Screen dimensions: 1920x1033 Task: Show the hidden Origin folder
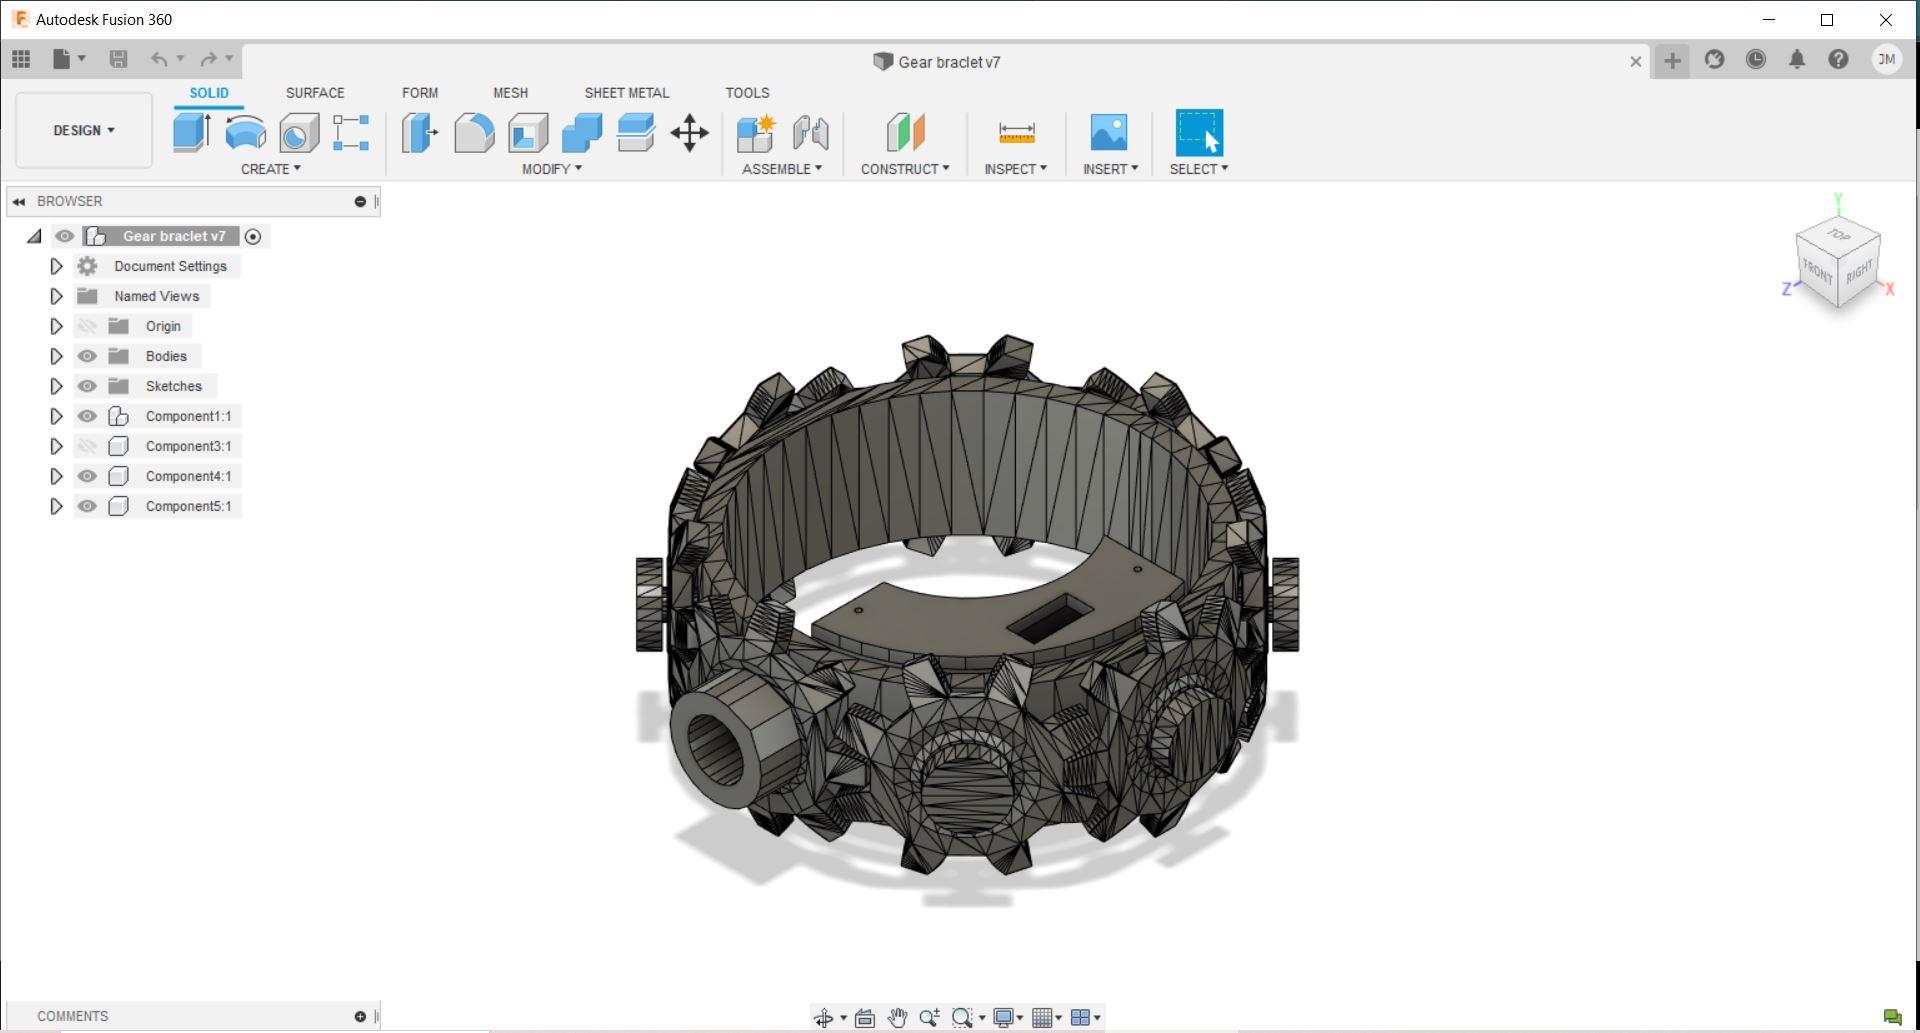coord(87,326)
